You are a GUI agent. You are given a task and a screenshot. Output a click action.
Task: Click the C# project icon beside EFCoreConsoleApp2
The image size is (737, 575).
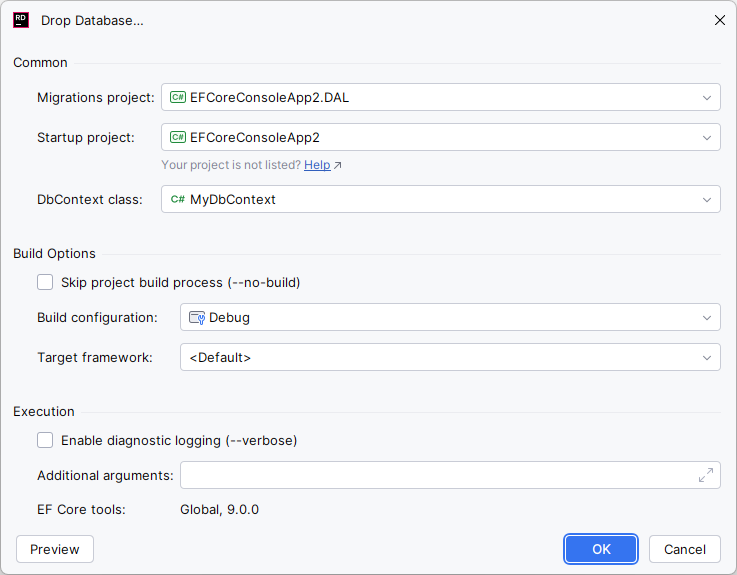pos(178,137)
